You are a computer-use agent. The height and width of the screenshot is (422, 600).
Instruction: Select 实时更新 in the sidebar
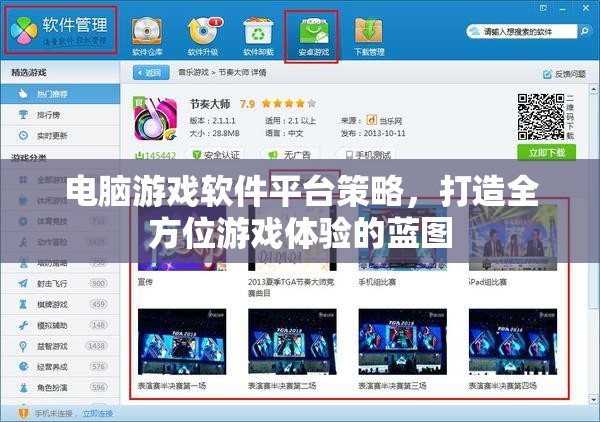(60, 135)
